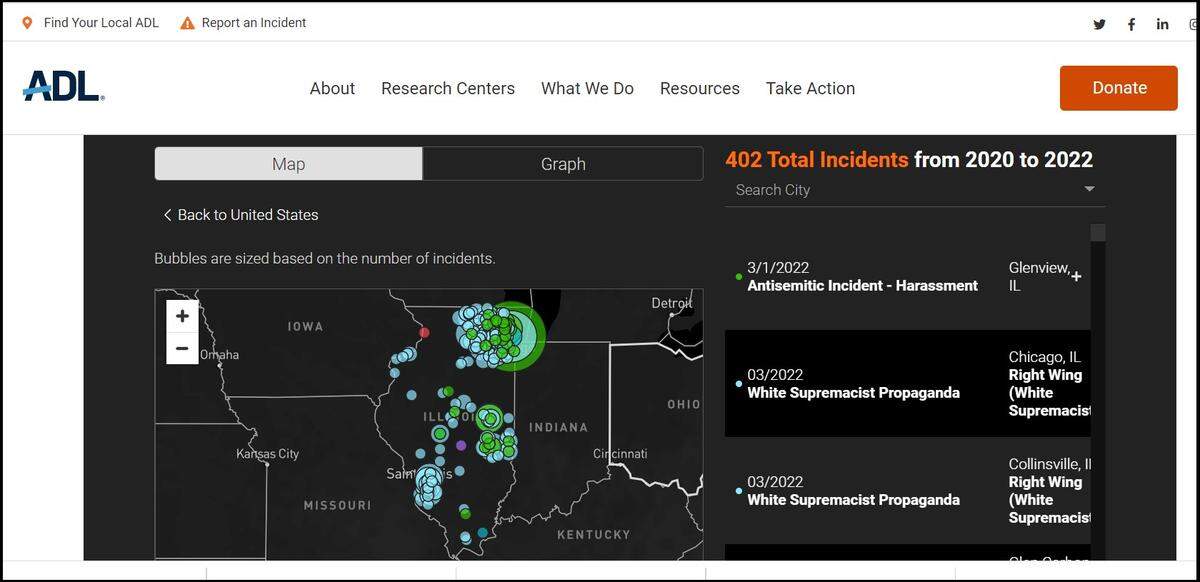The height and width of the screenshot is (582, 1200).
Task: Click the 3/1/2022 date text
Action: [x=778, y=268]
